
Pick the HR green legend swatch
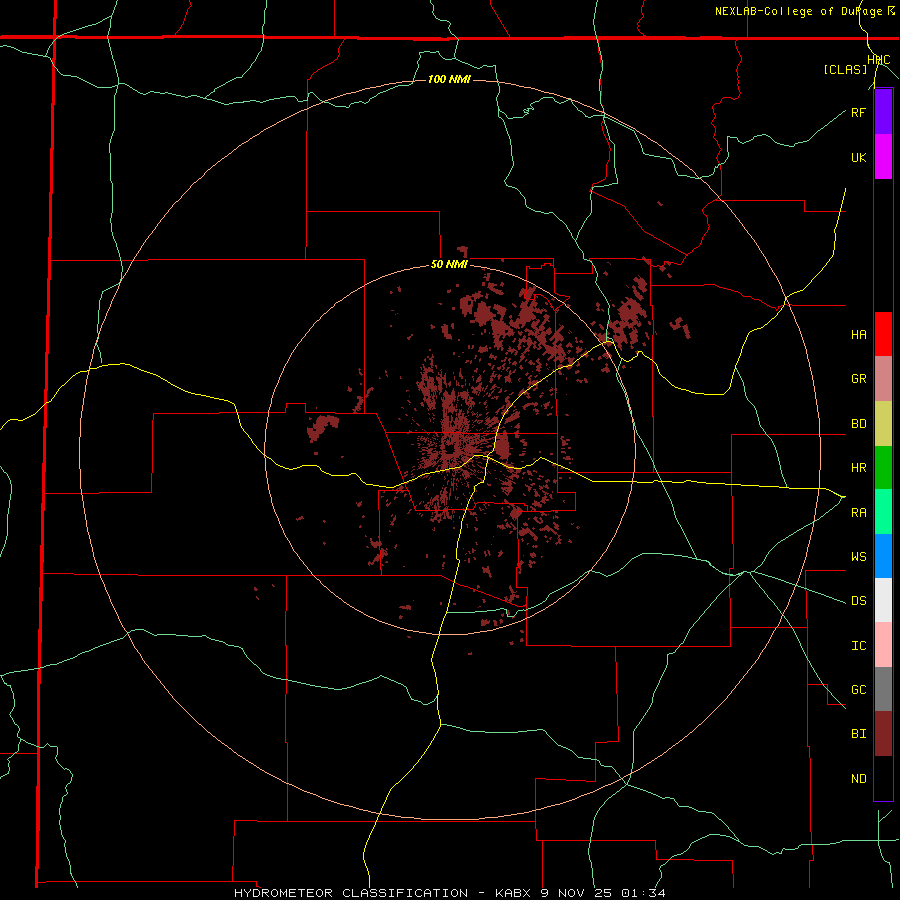(883, 467)
